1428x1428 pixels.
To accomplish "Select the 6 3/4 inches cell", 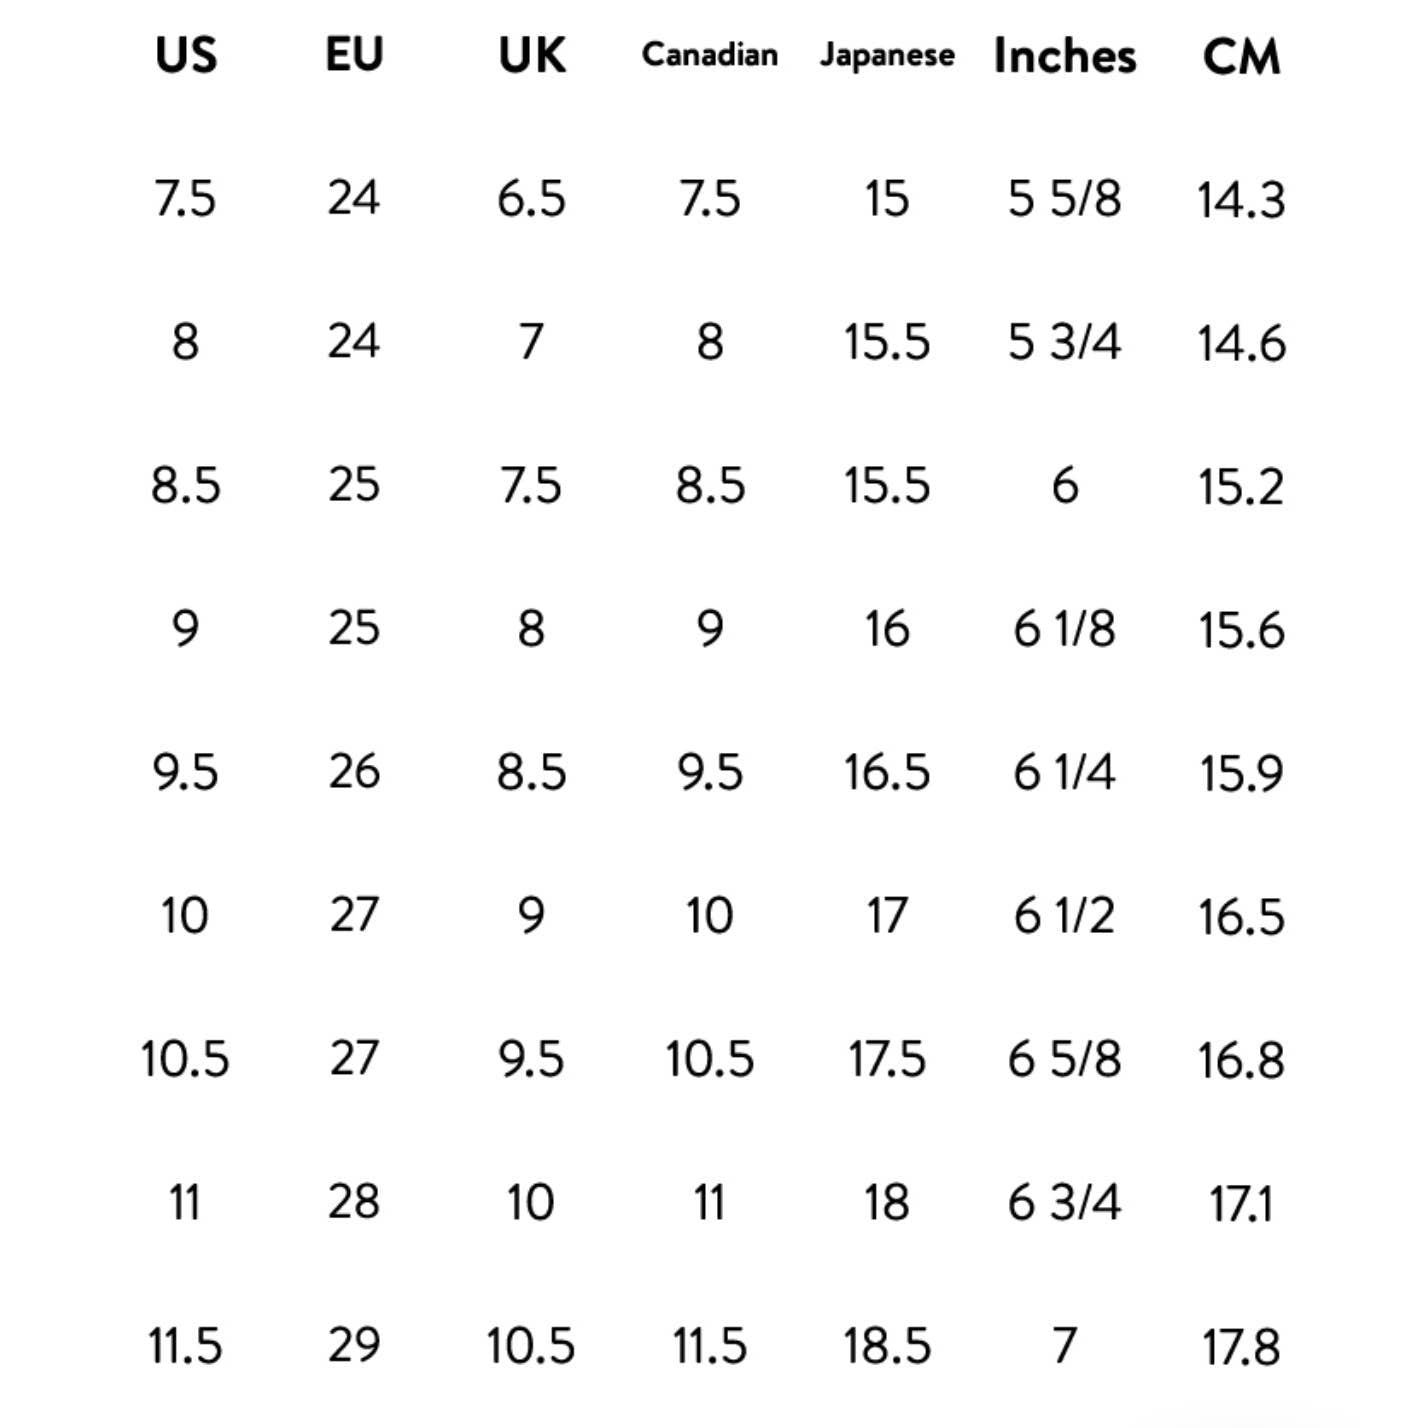I will (1064, 1202).
